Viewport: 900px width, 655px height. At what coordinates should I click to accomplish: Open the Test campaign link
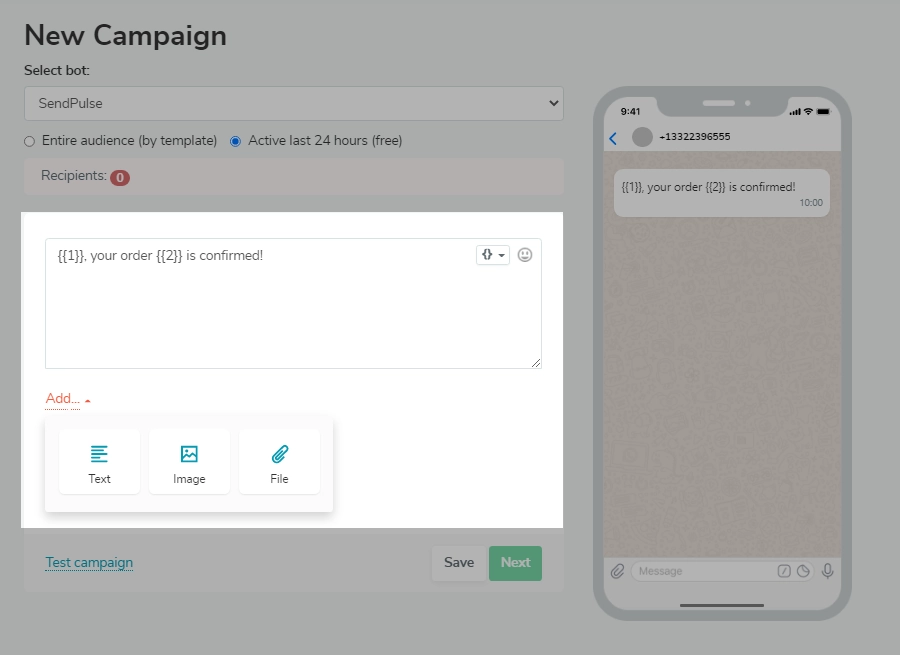pyautogui.click(x=89, y=563)
